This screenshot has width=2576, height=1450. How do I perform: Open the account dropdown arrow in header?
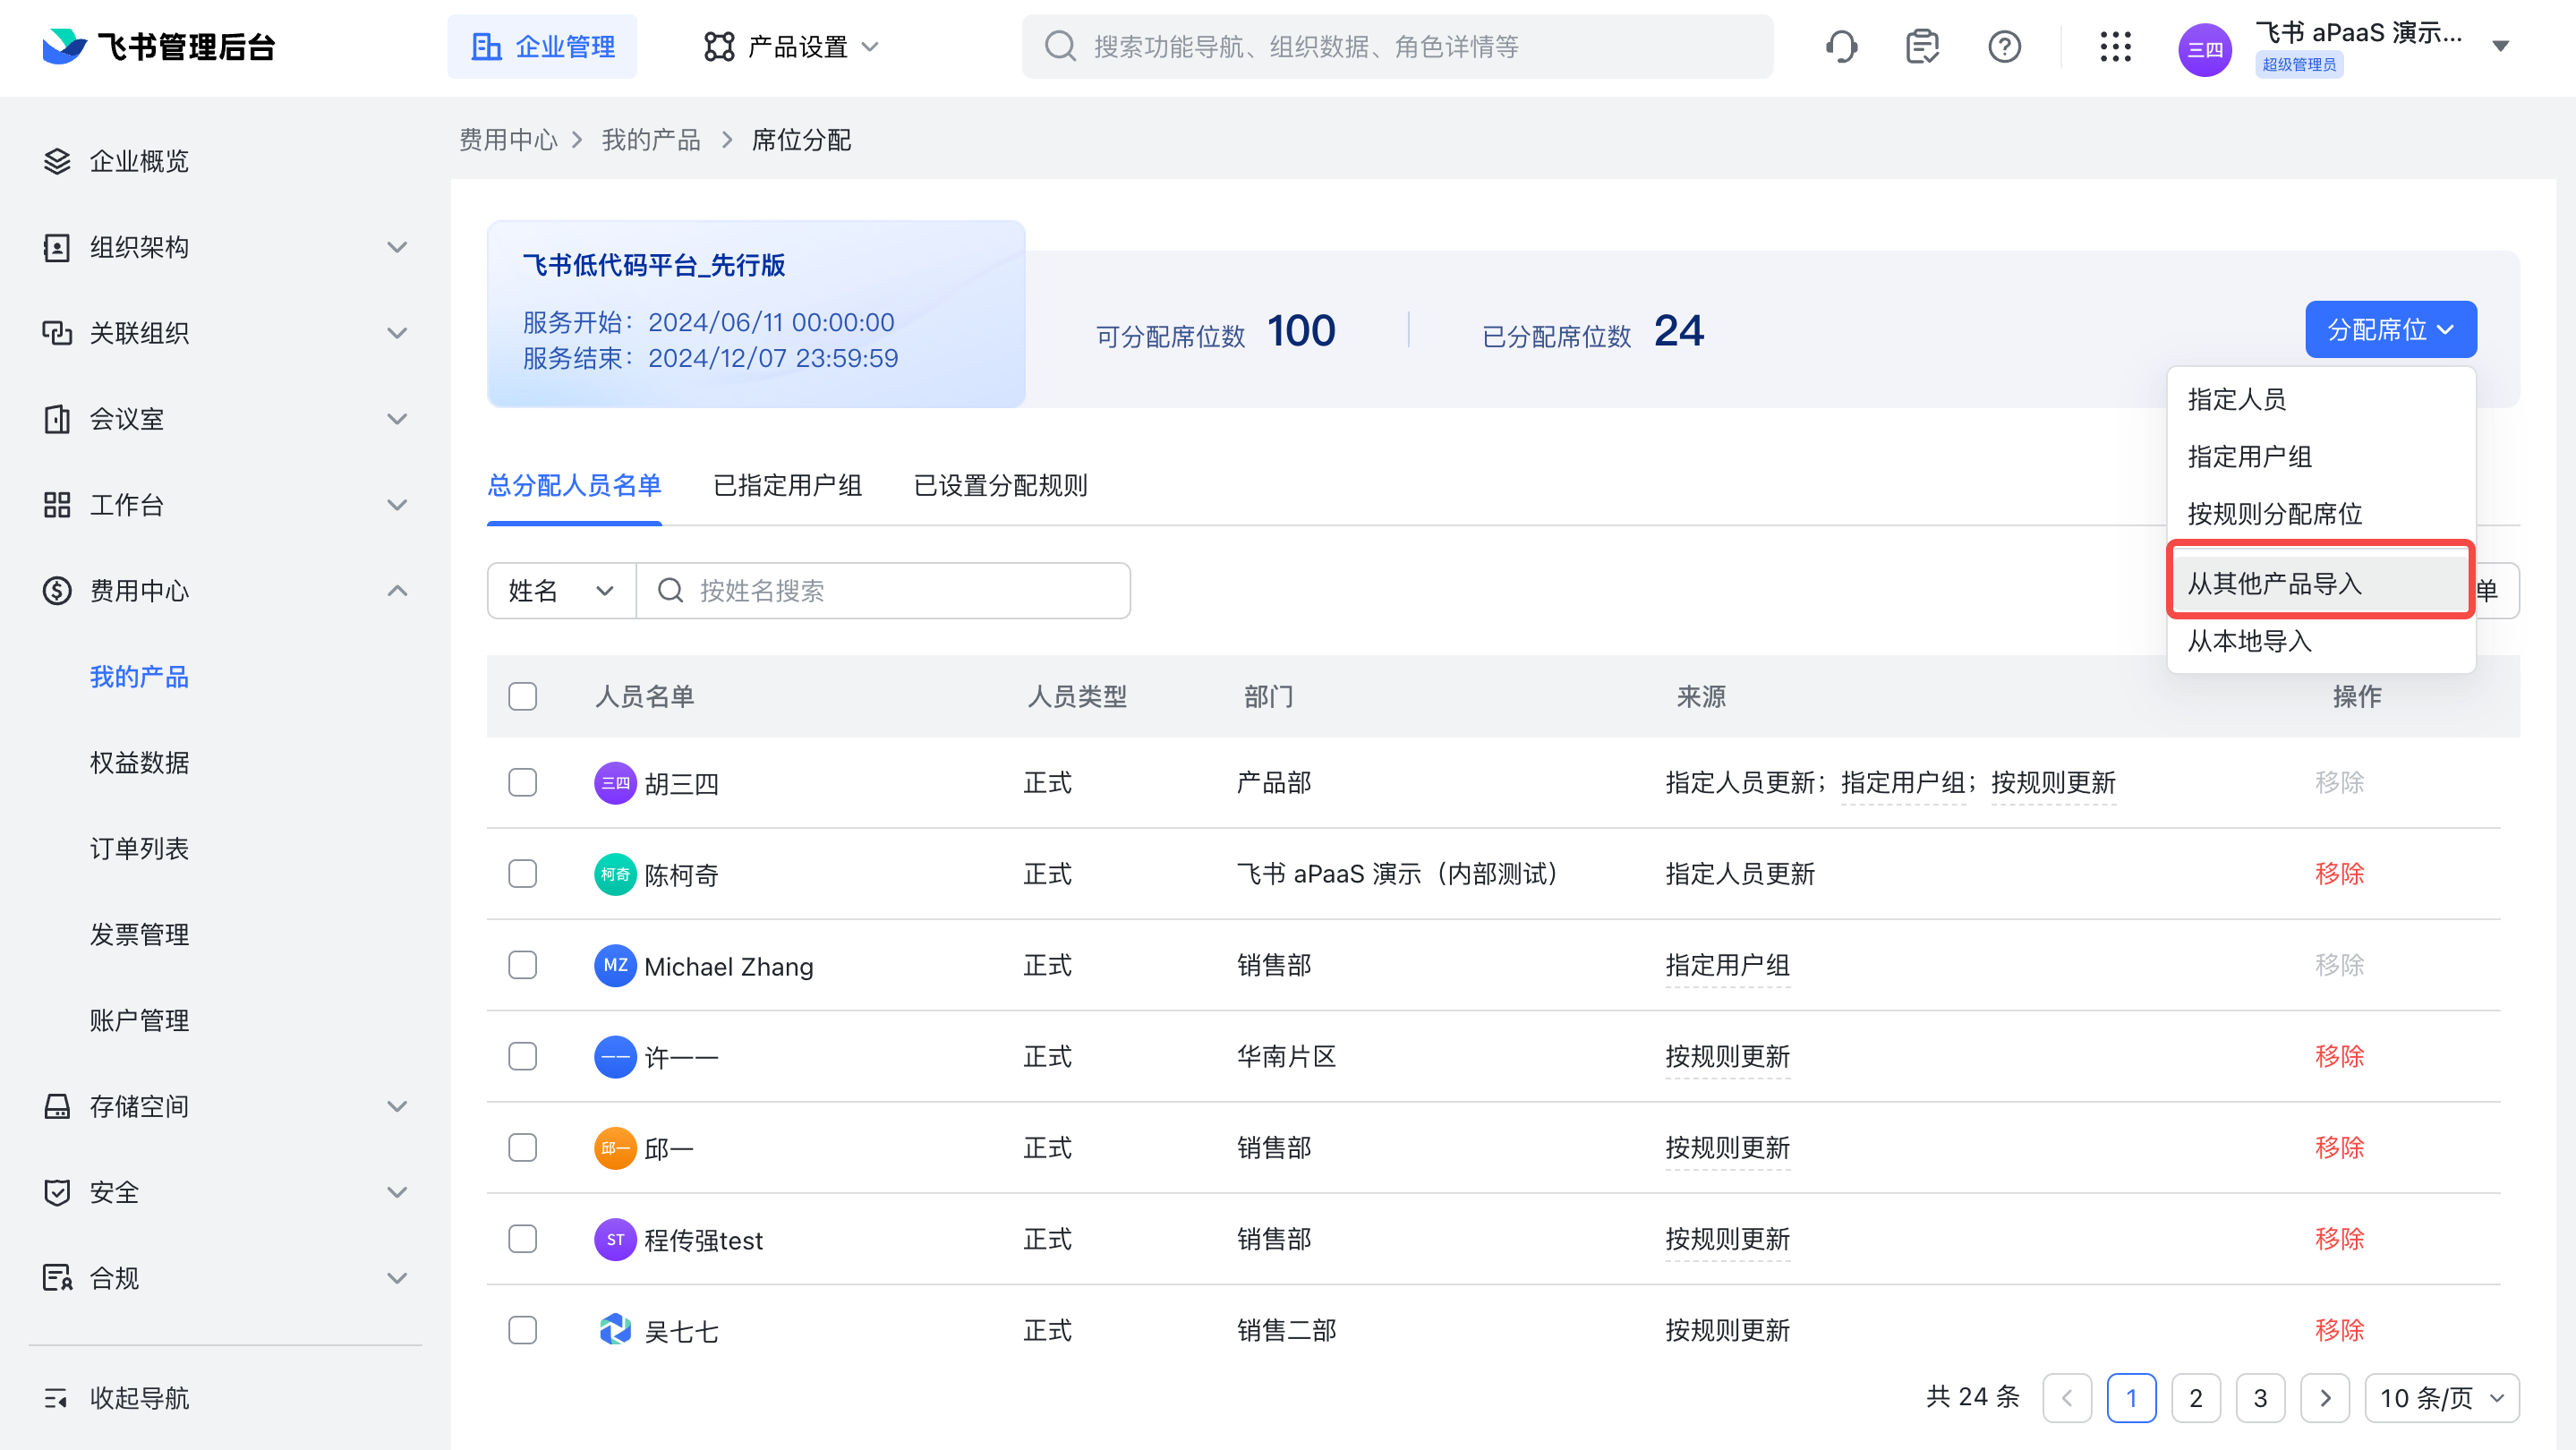coord(2500,46)
